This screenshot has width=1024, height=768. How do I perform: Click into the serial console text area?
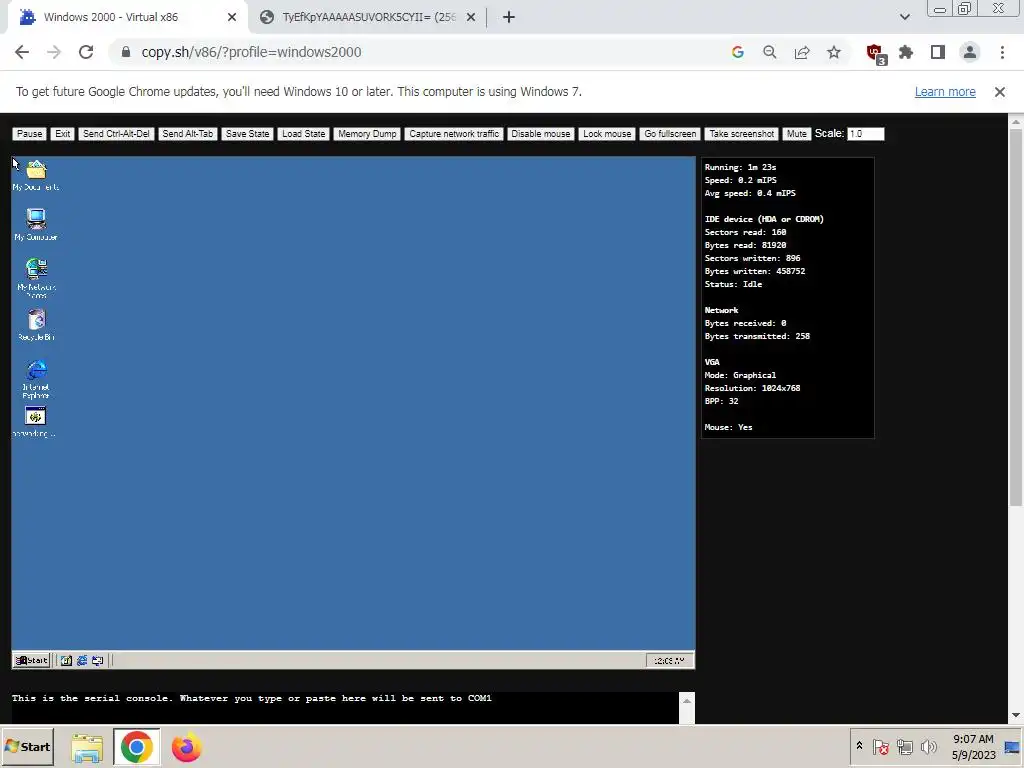coord(345,708)
